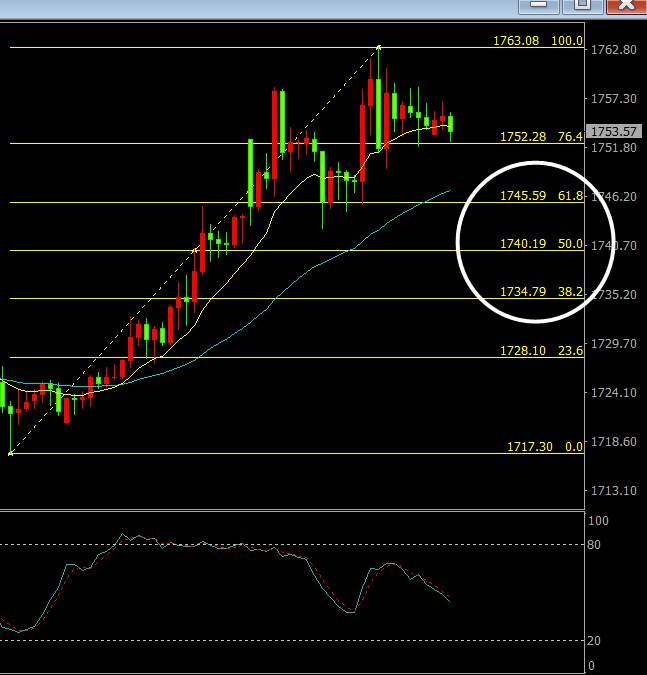The height and width of the screenshot is (675, 647).
Task: Click the 1752.28 76.4 Fibonacci label
Action: (x=541, y=137)
